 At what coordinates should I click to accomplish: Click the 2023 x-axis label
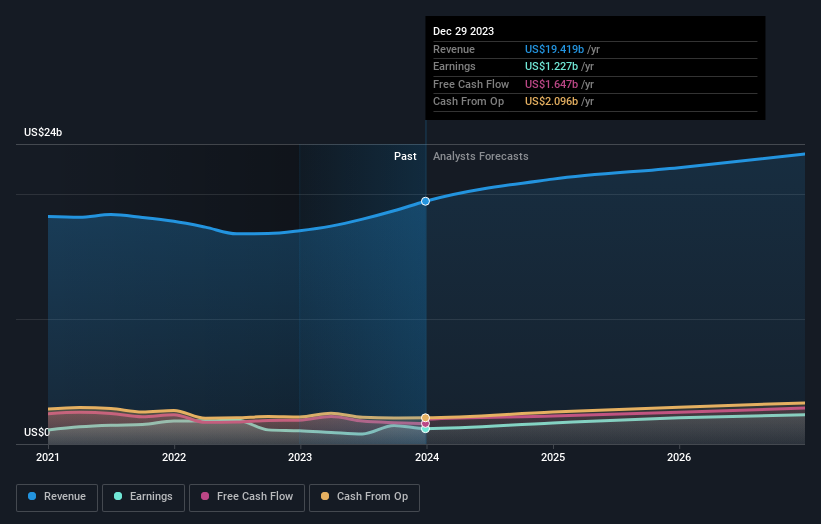pyautogui.click(x=300, y=458)
